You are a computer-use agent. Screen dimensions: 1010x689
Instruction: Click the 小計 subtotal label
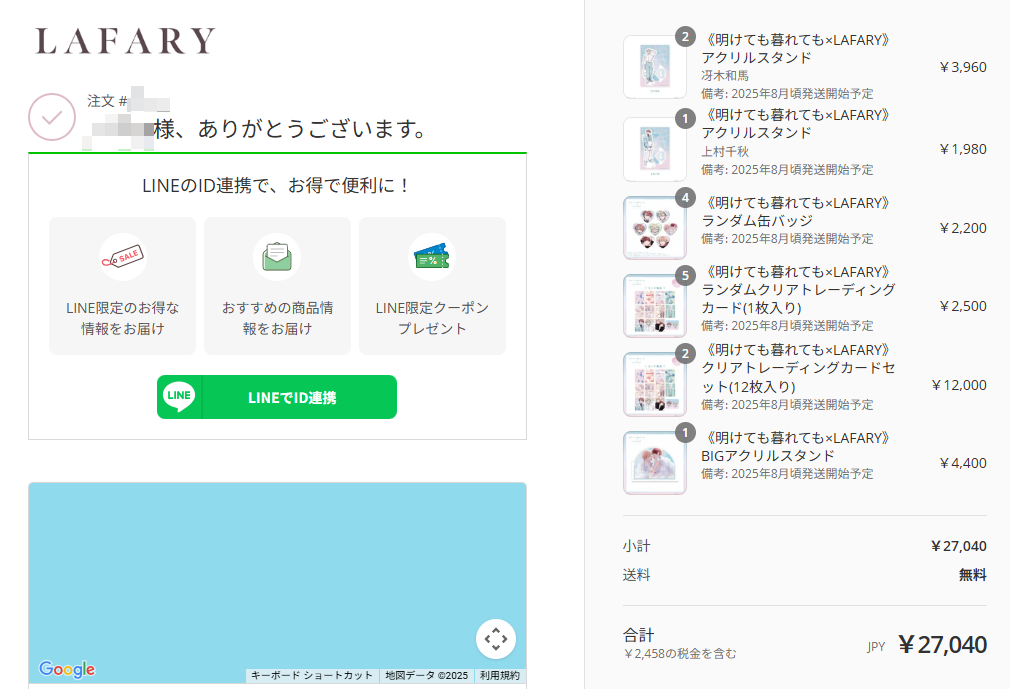coord(636,546)
